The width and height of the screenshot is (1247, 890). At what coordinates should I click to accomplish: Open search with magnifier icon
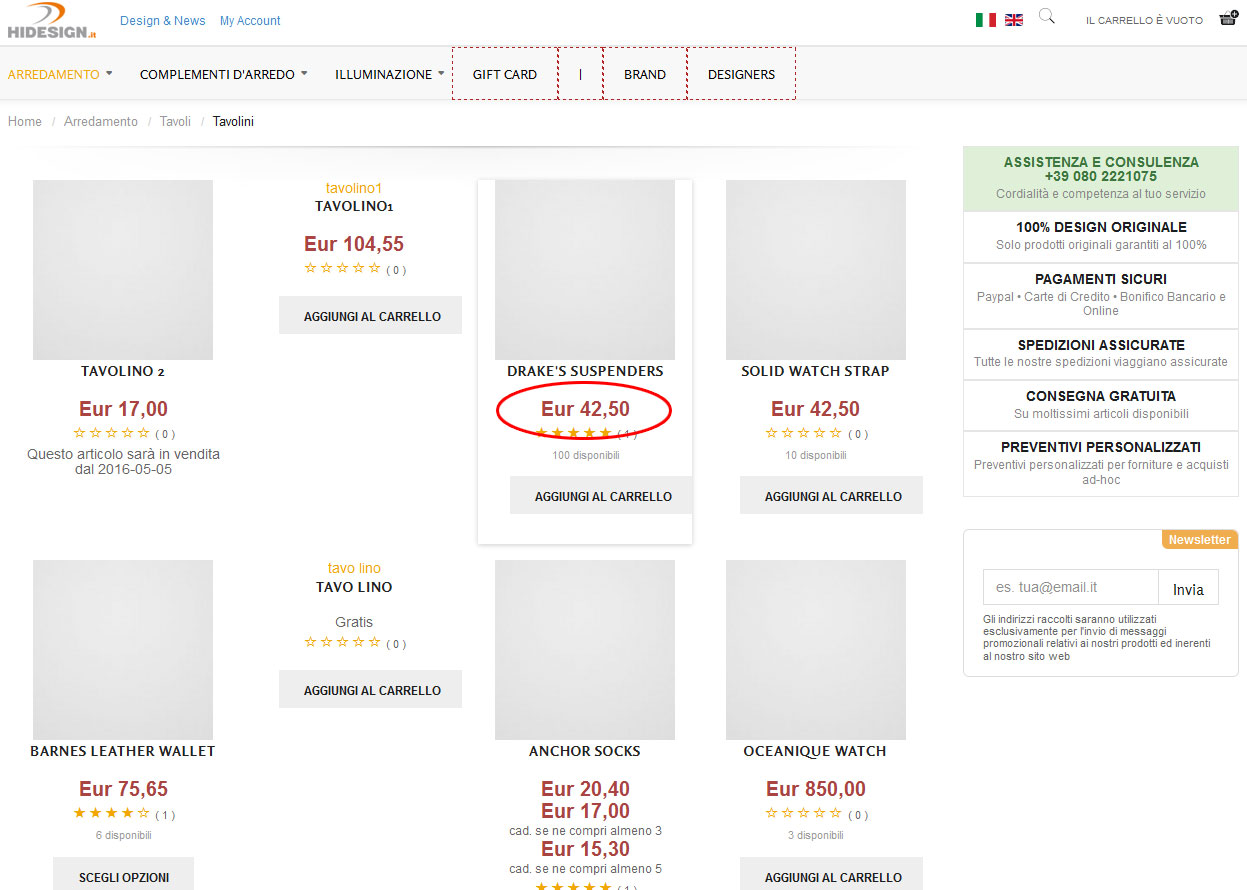[x=1046, y=17]
